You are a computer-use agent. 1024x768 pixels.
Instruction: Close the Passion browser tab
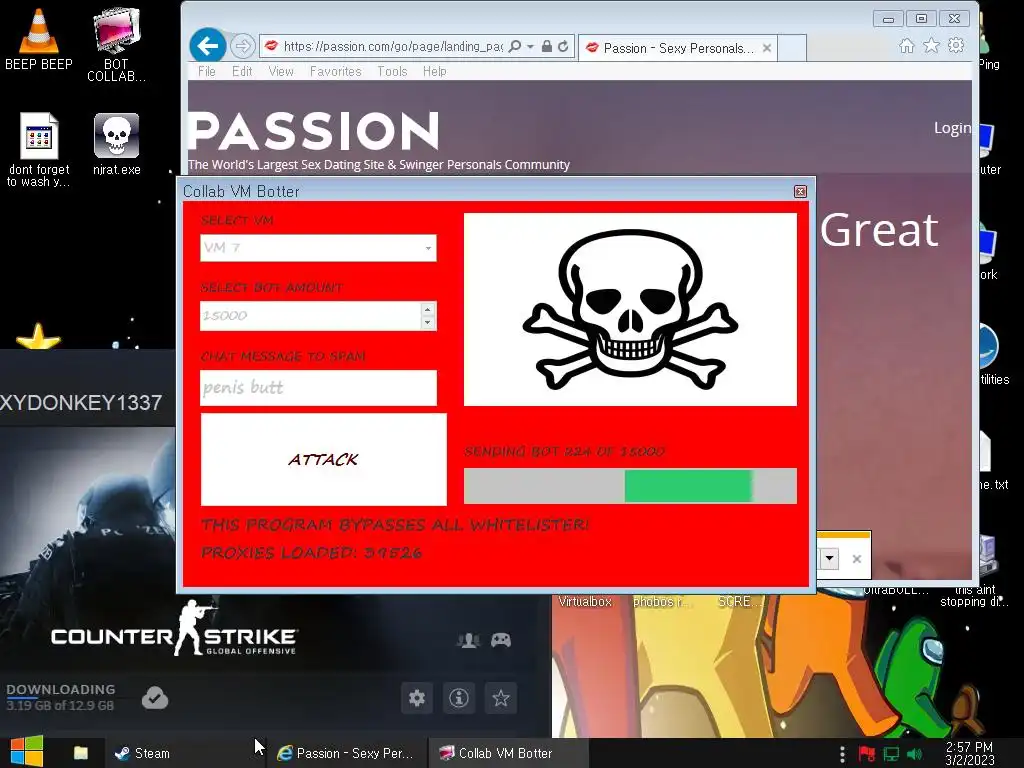pyautogui.click(x=767, y=48)
